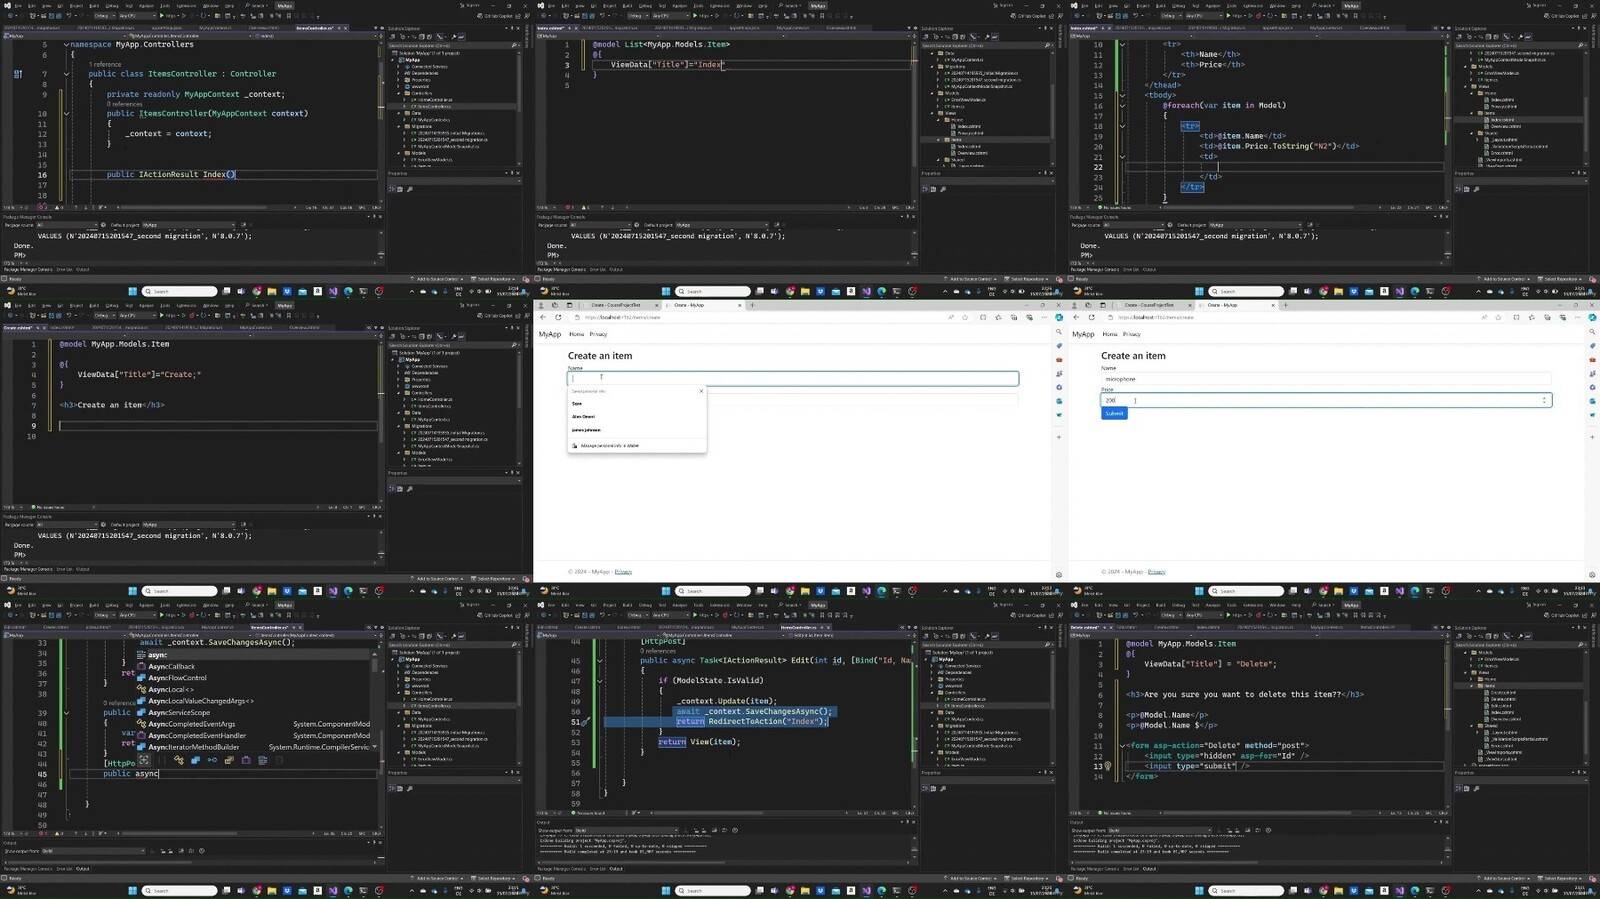This screenshot has width=1600, height=899.
Task: Open Show output from dropdown below async code
Action: click(x=94, y=851)
